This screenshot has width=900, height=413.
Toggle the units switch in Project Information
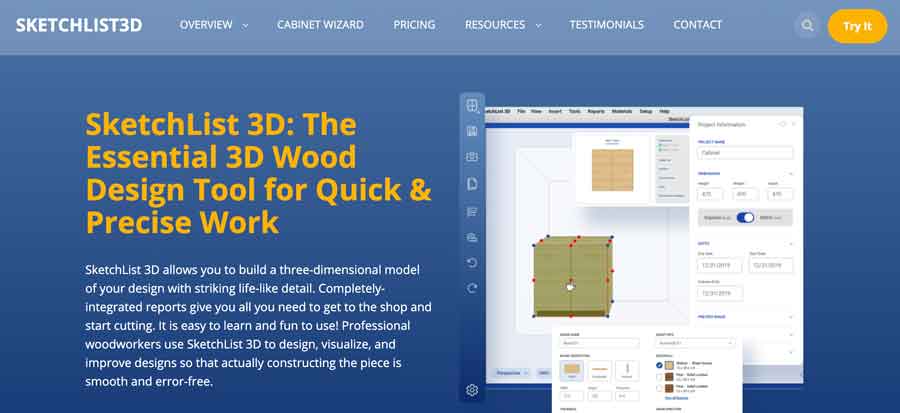[x=745, y=218]
